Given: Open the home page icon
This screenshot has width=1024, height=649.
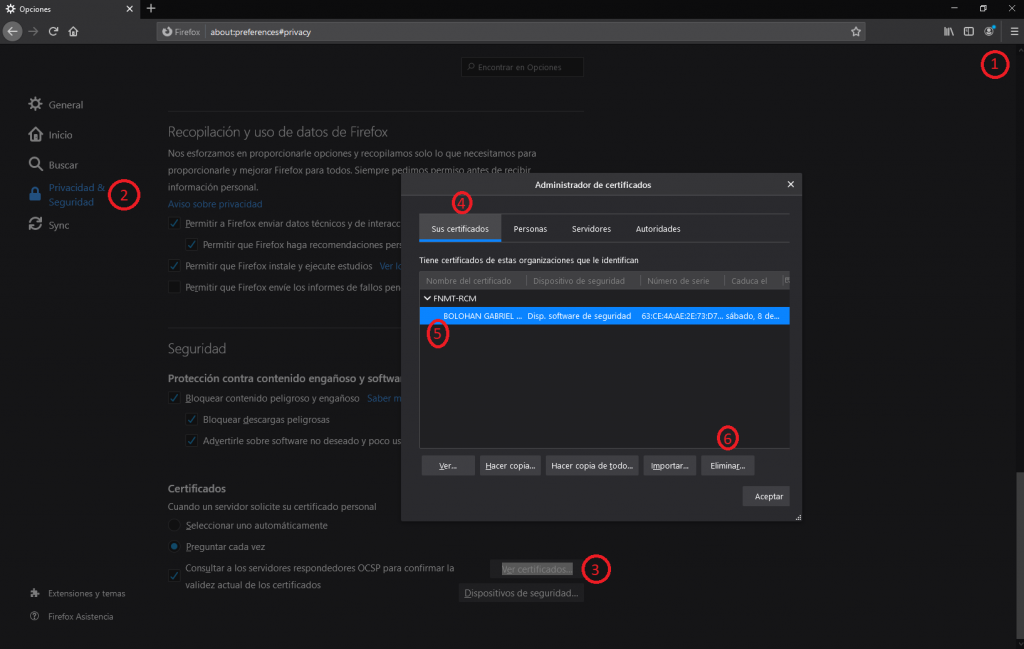Looking at the screenshot, I should point(73,31).
